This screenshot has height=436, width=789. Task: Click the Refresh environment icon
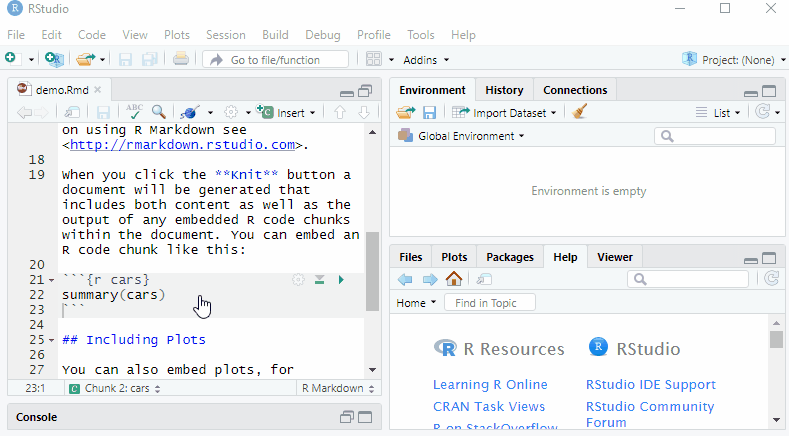762,112
